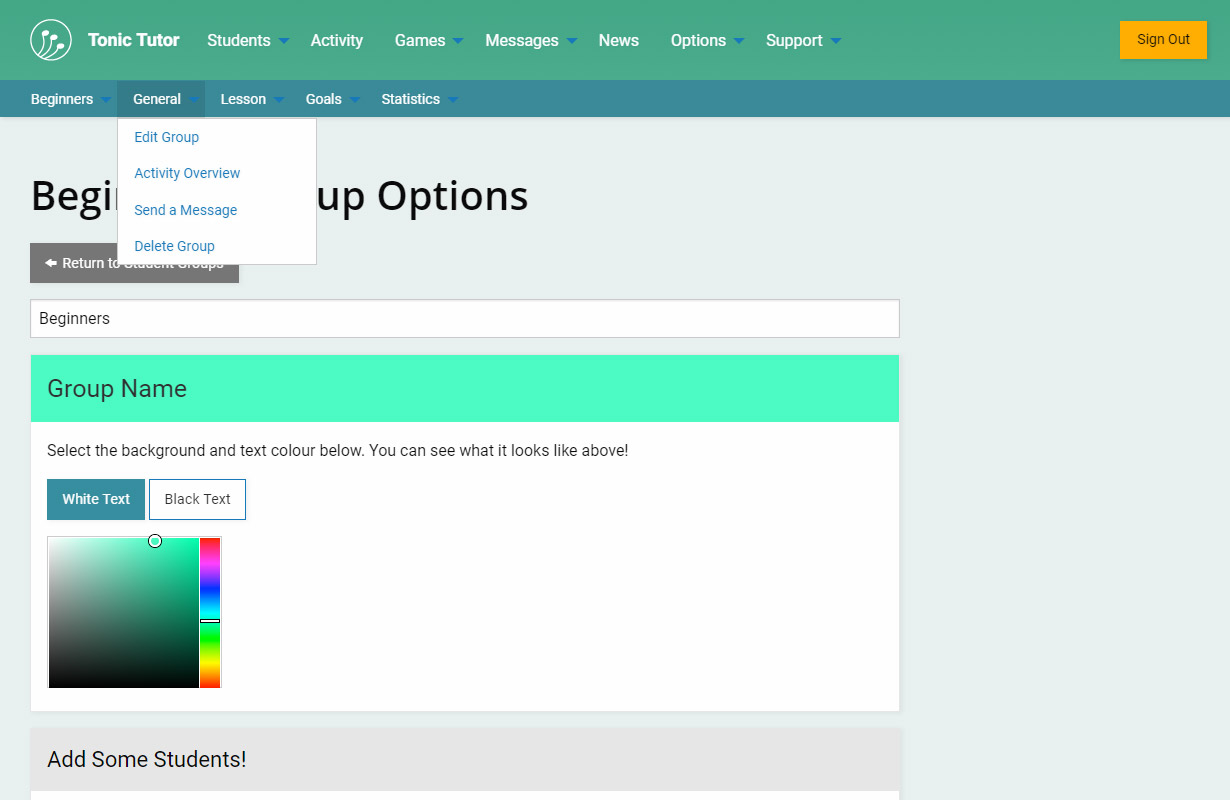This screenshot has width=1230, height=800.
Task: Click inside the colour saturation picker square
Action: point(123,612)
